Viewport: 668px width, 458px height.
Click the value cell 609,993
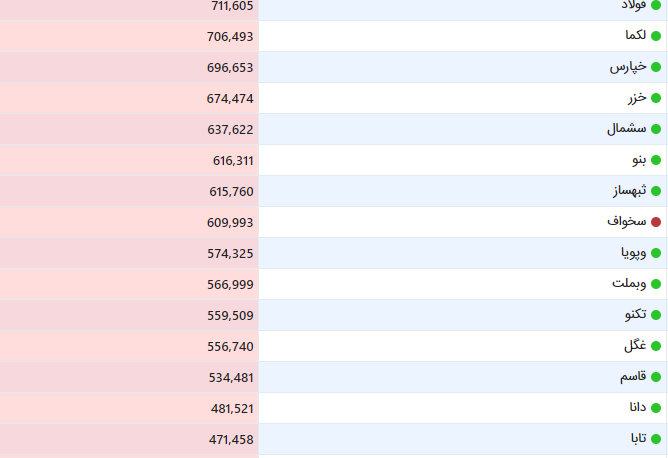(x=129, y=222)
